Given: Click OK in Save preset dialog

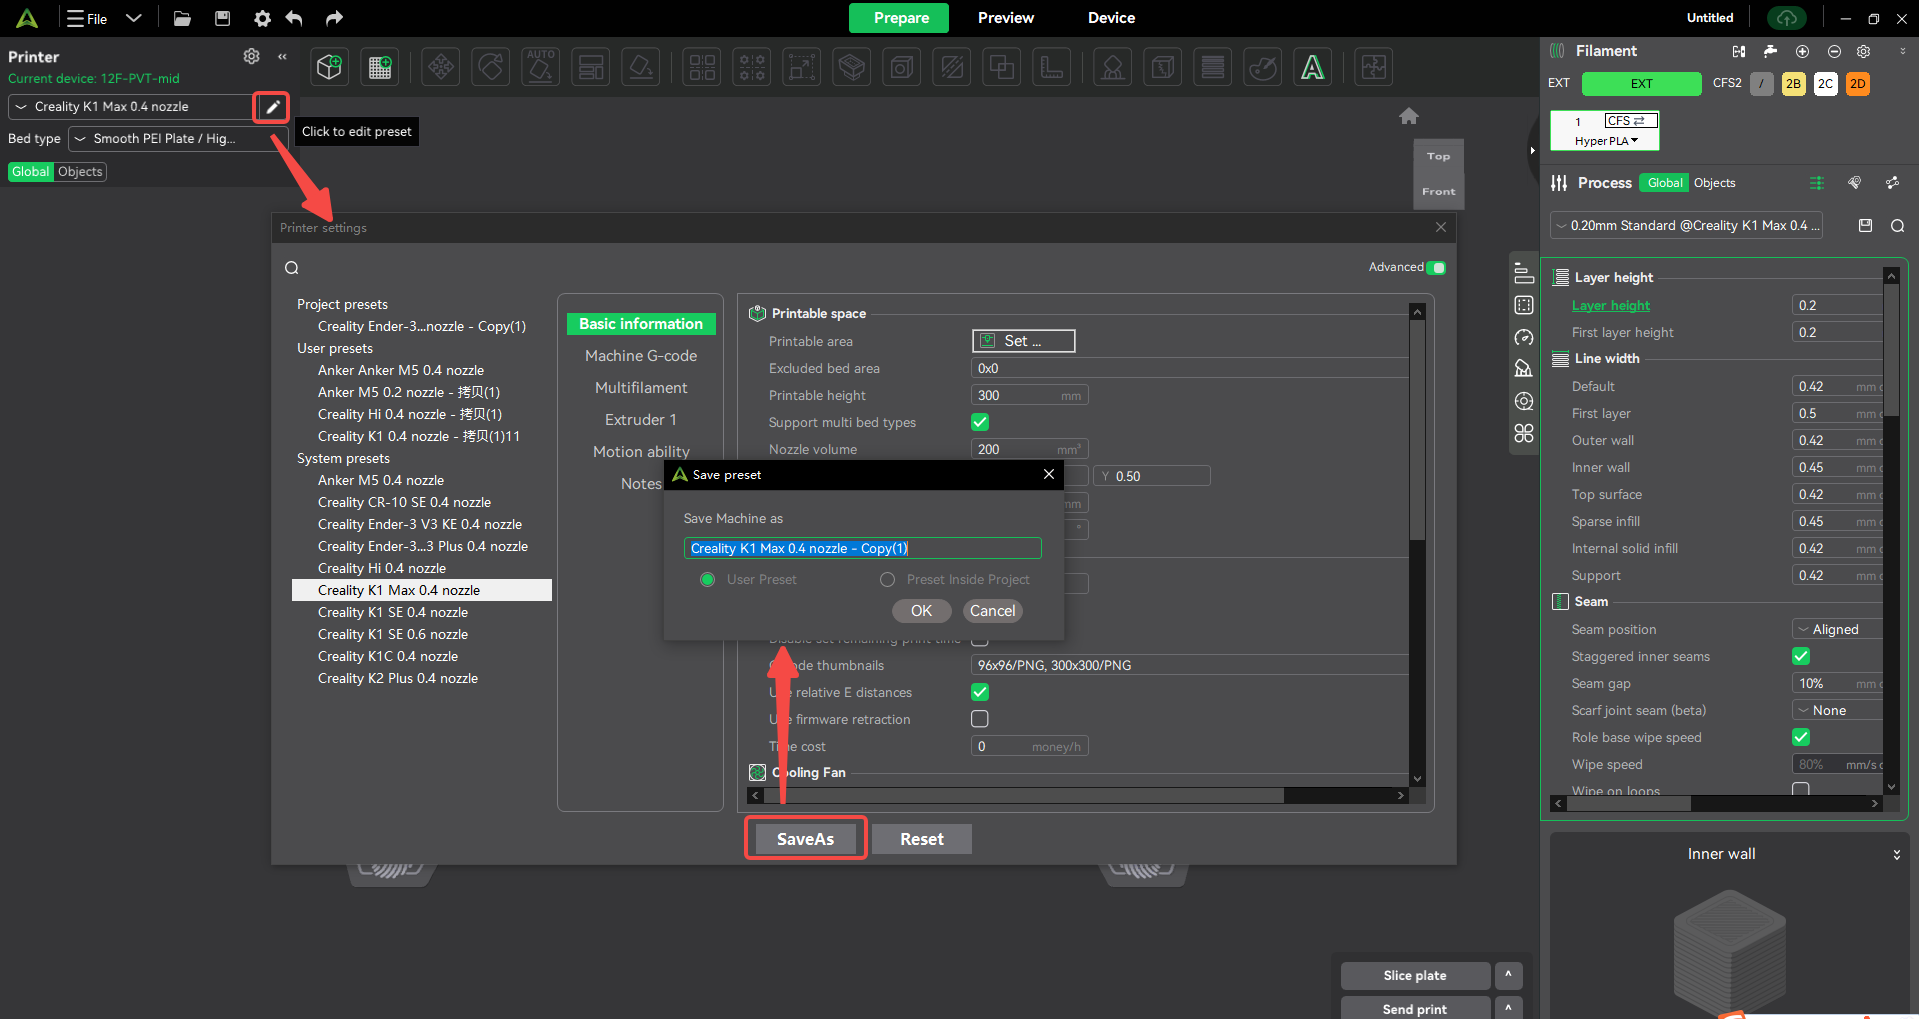Looking at the screenshot, I should (921, 611).
